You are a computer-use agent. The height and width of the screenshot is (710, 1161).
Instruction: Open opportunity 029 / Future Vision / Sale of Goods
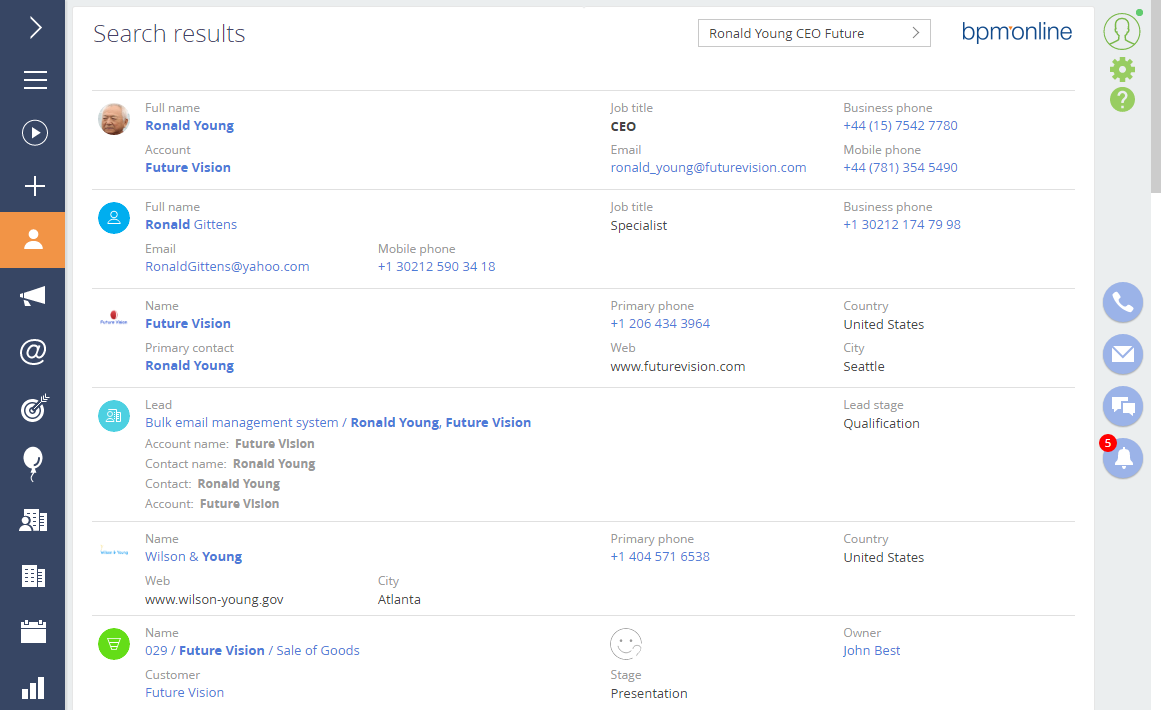point(252,651)
